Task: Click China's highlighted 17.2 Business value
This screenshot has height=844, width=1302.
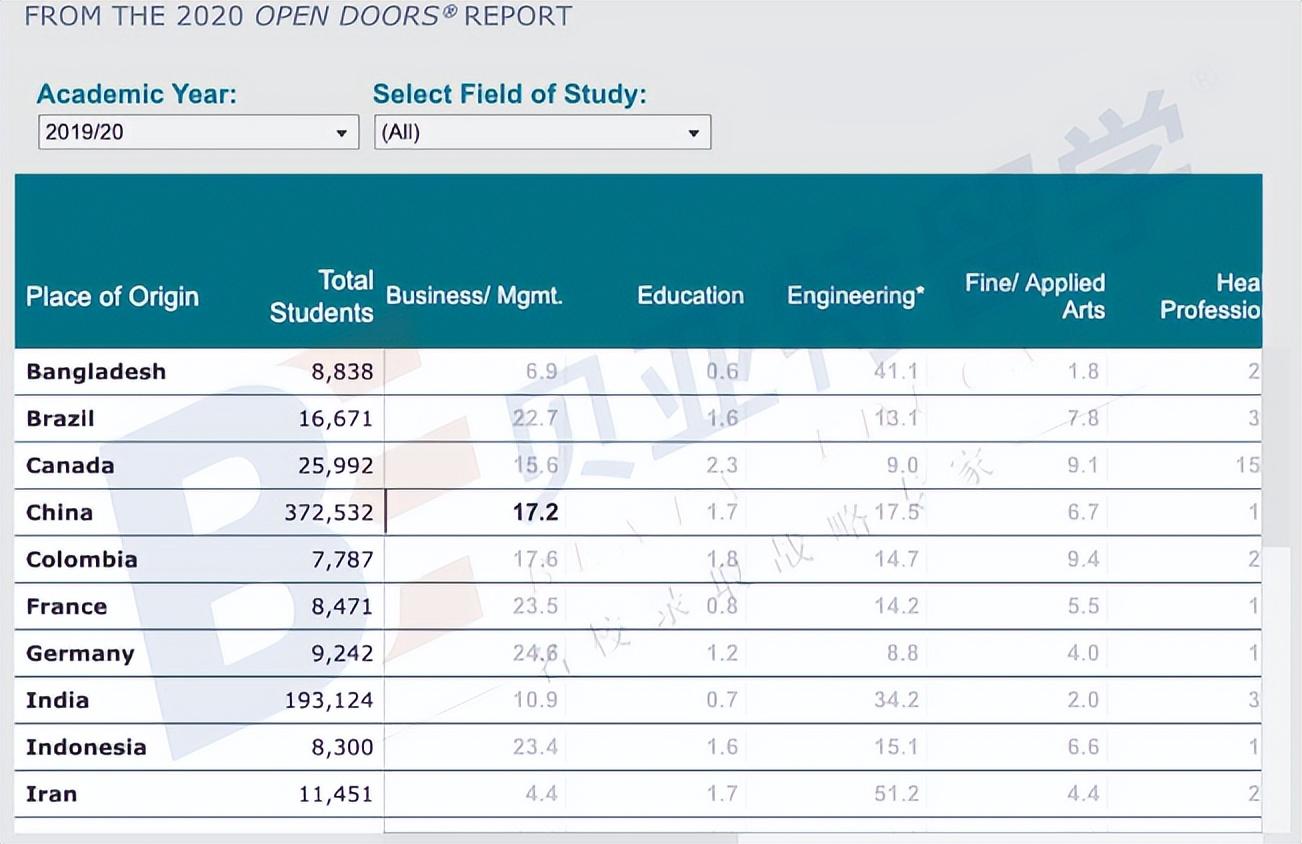Action: point(535,513)
